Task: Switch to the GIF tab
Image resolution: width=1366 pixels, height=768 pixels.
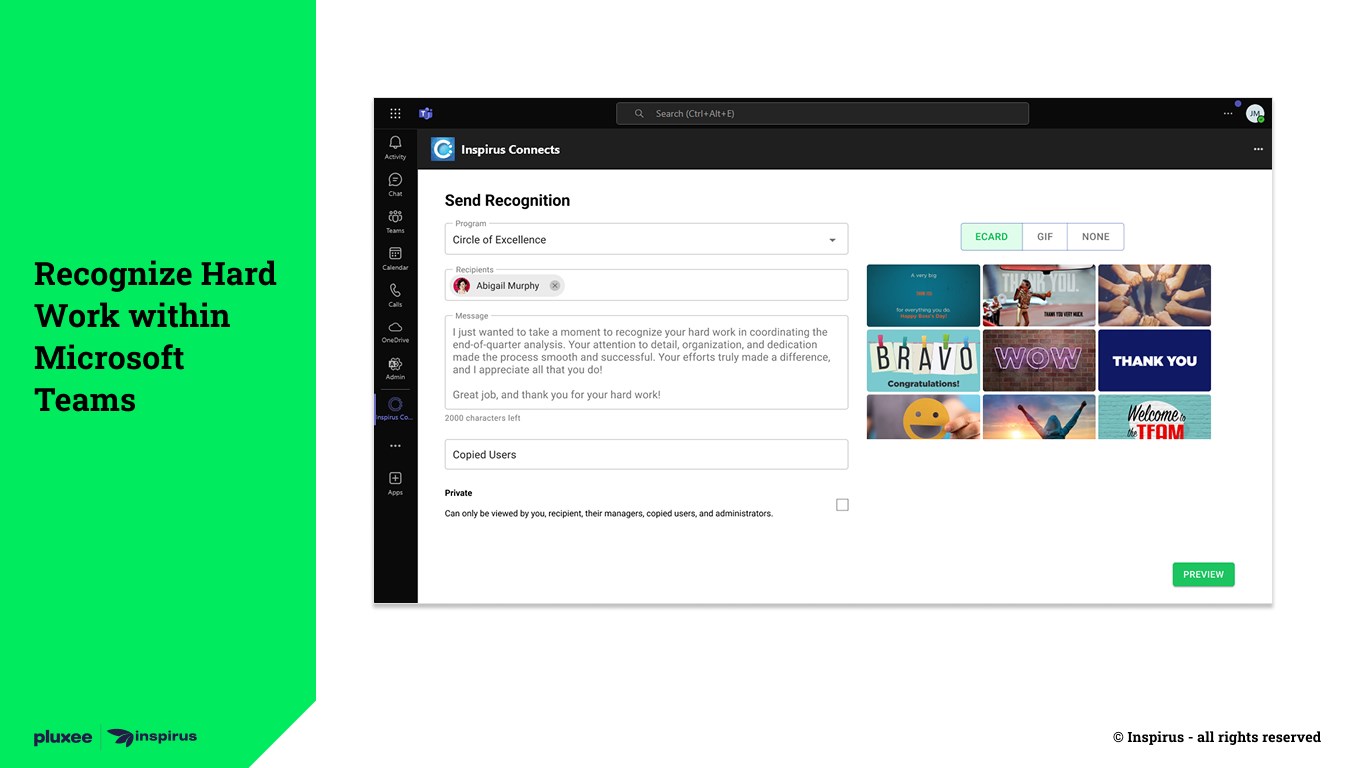Action: [1045, 237]
